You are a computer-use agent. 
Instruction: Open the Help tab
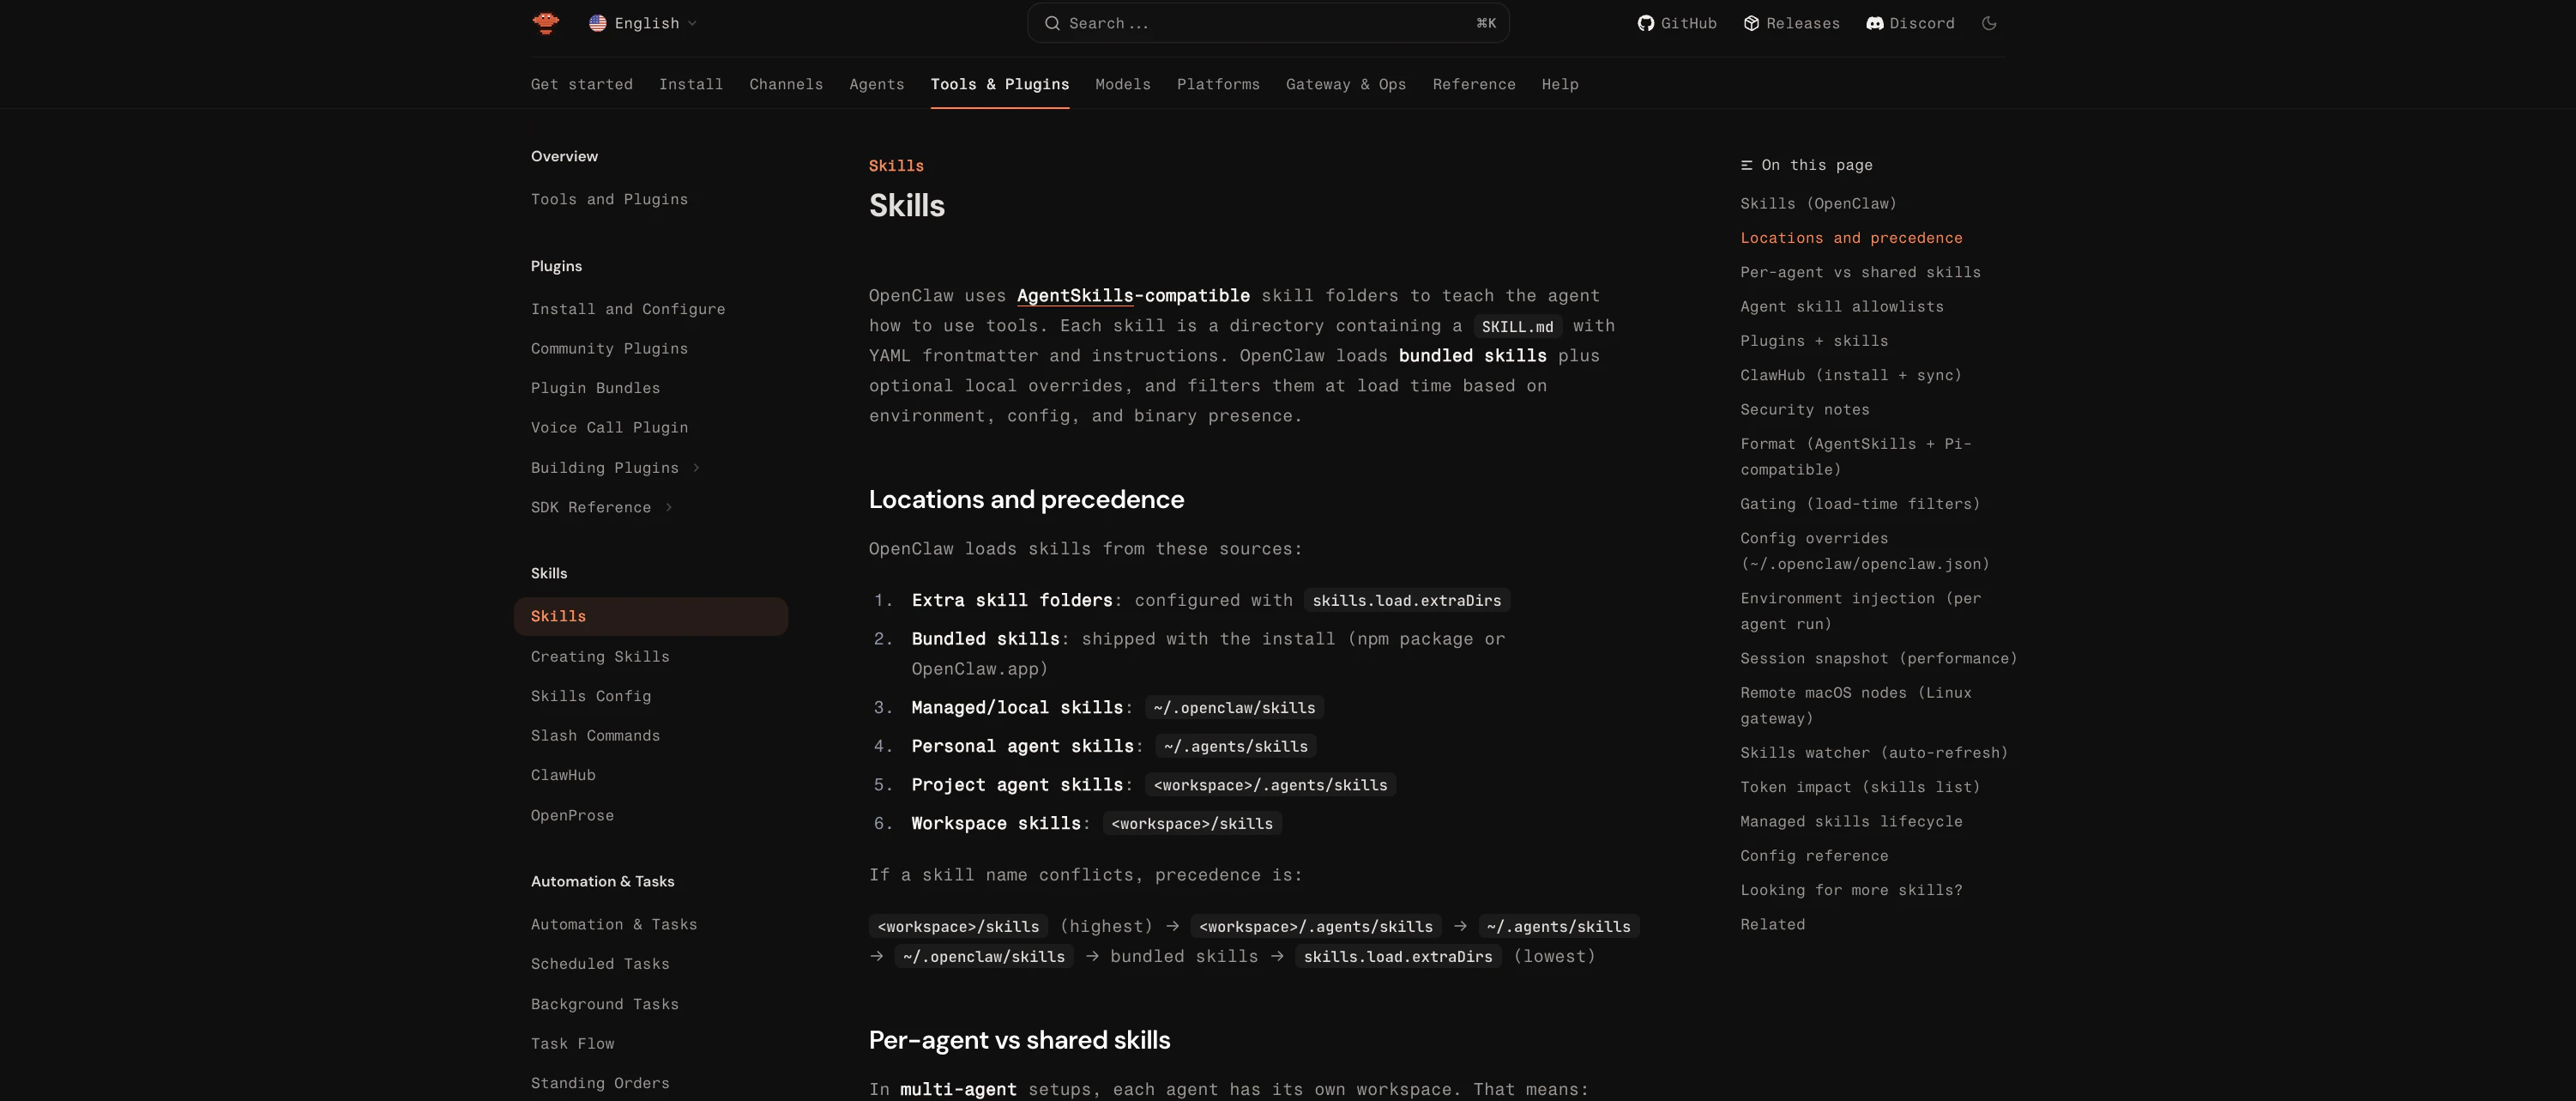1560,84
